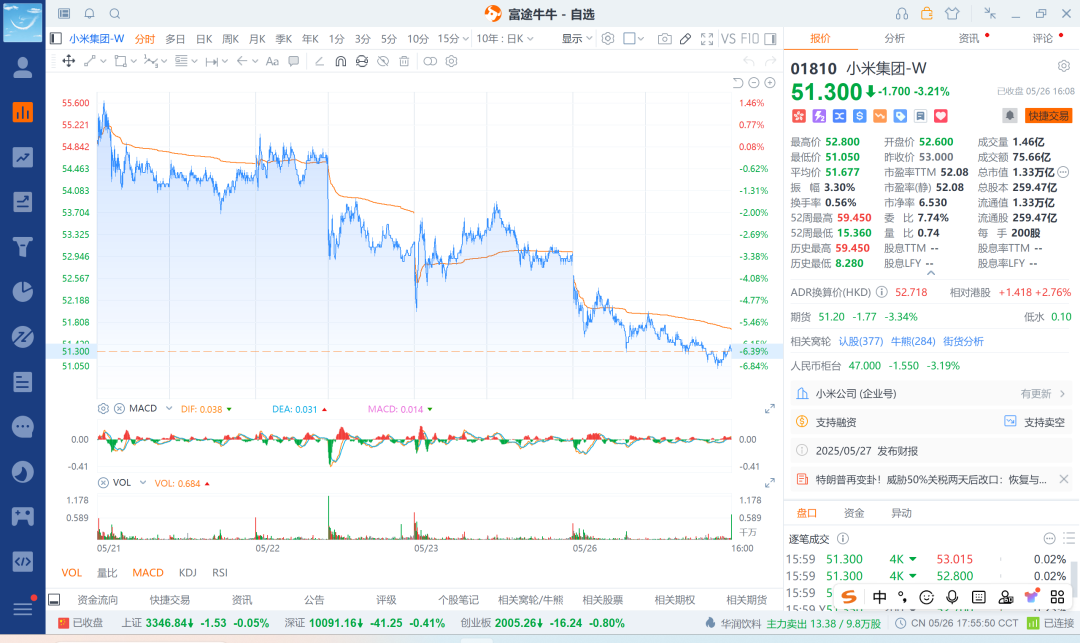Set price alert bell for 01810
1080x643 pixels.
pos(1009,116)
